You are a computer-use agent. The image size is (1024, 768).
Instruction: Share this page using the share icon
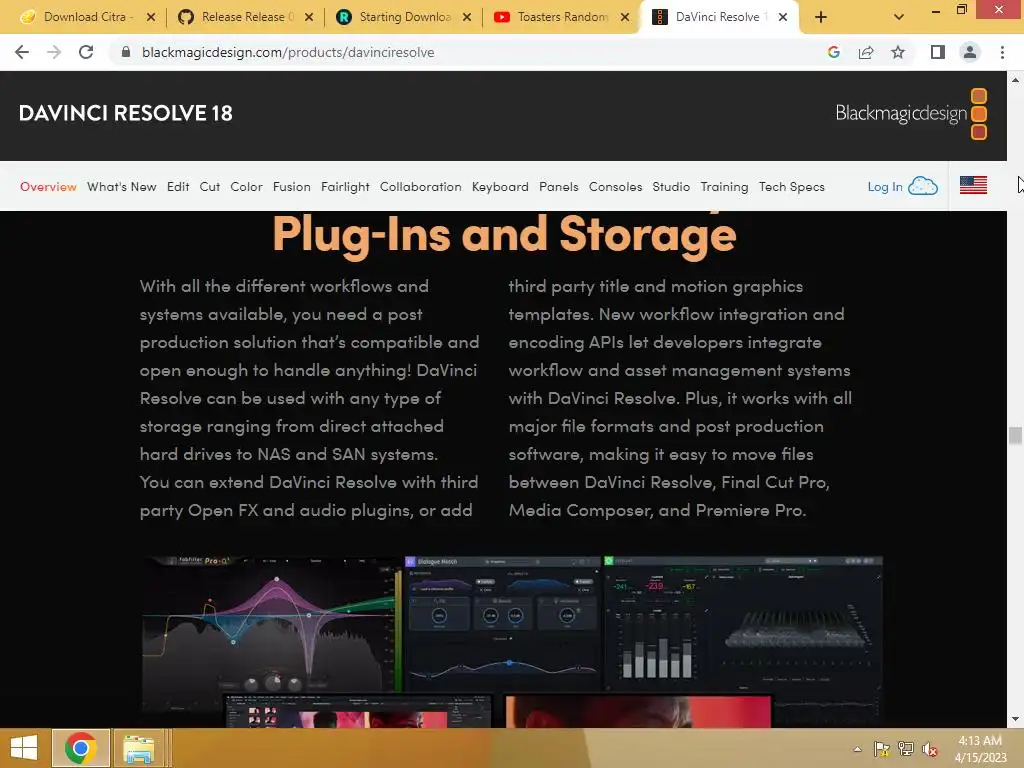point(866,52)
